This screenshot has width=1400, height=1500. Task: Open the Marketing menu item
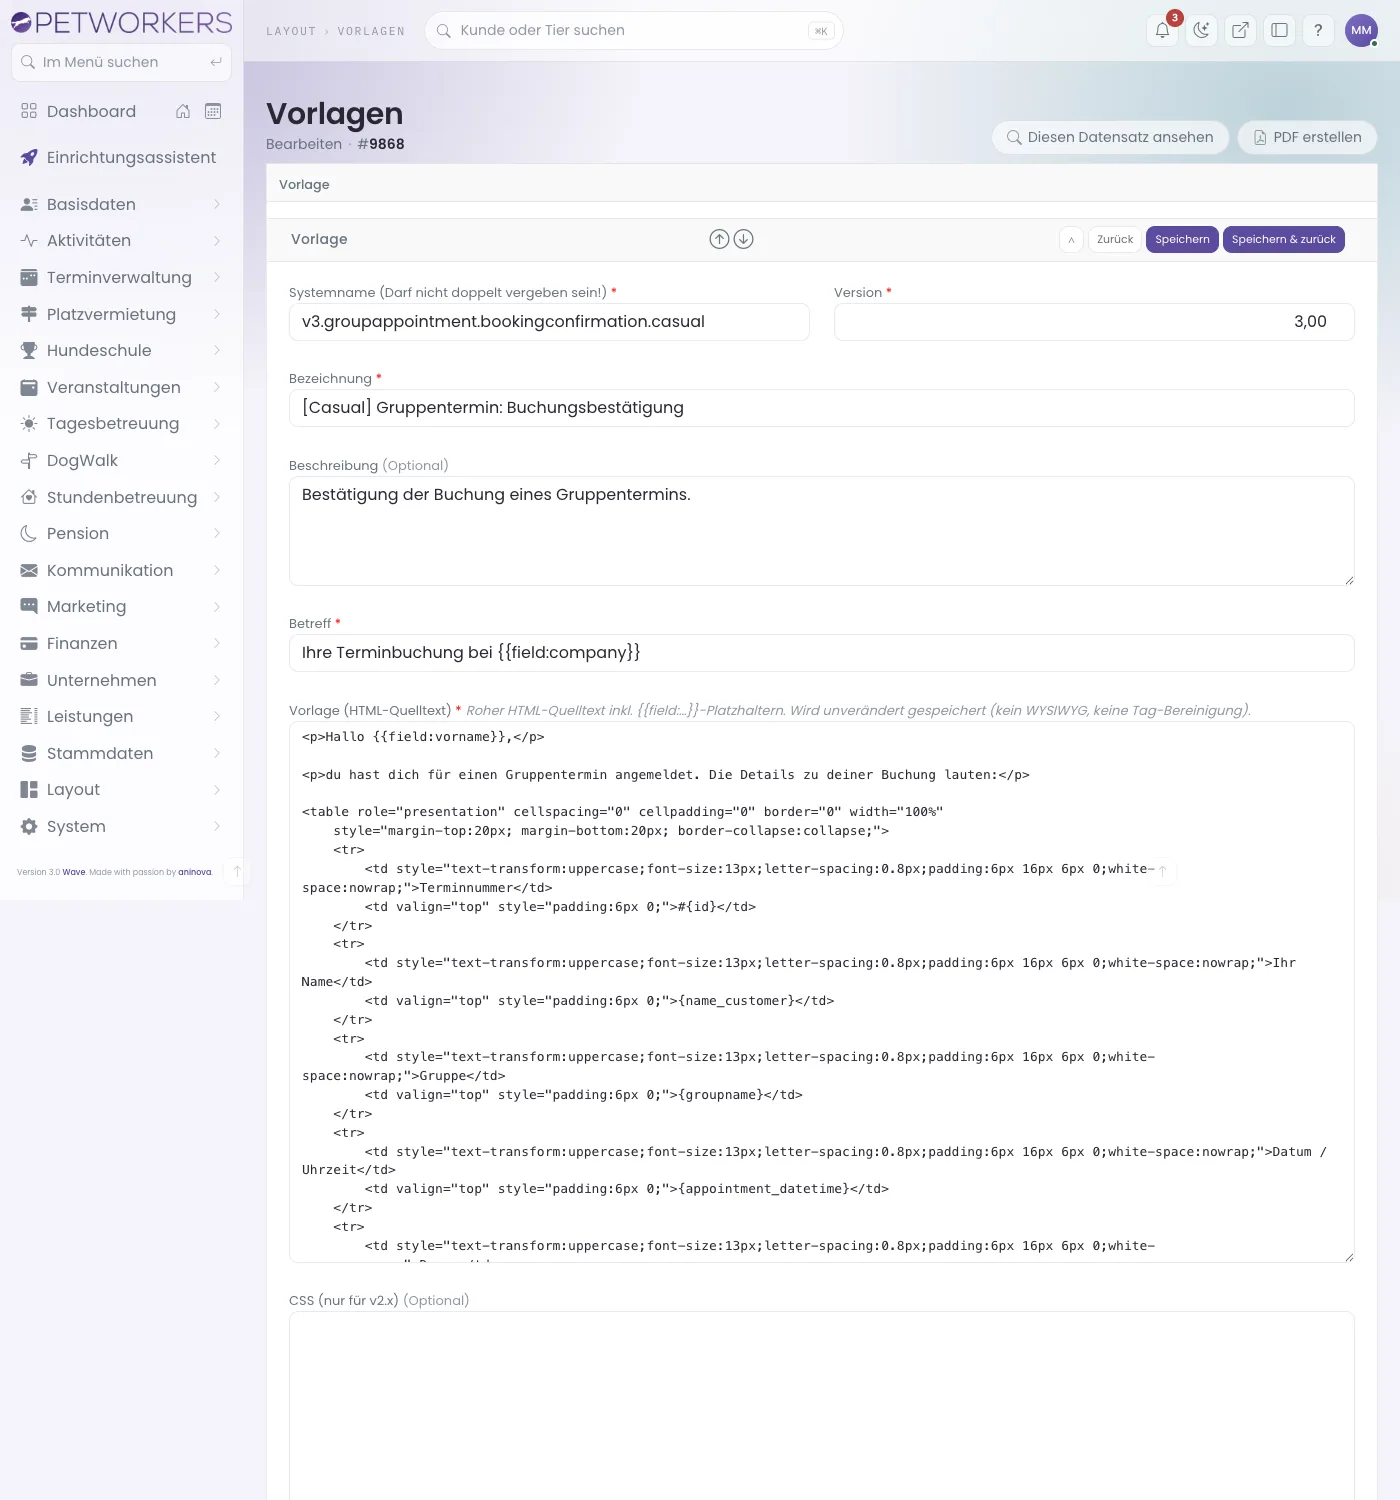pyautogui.click(x=121, y=606)
